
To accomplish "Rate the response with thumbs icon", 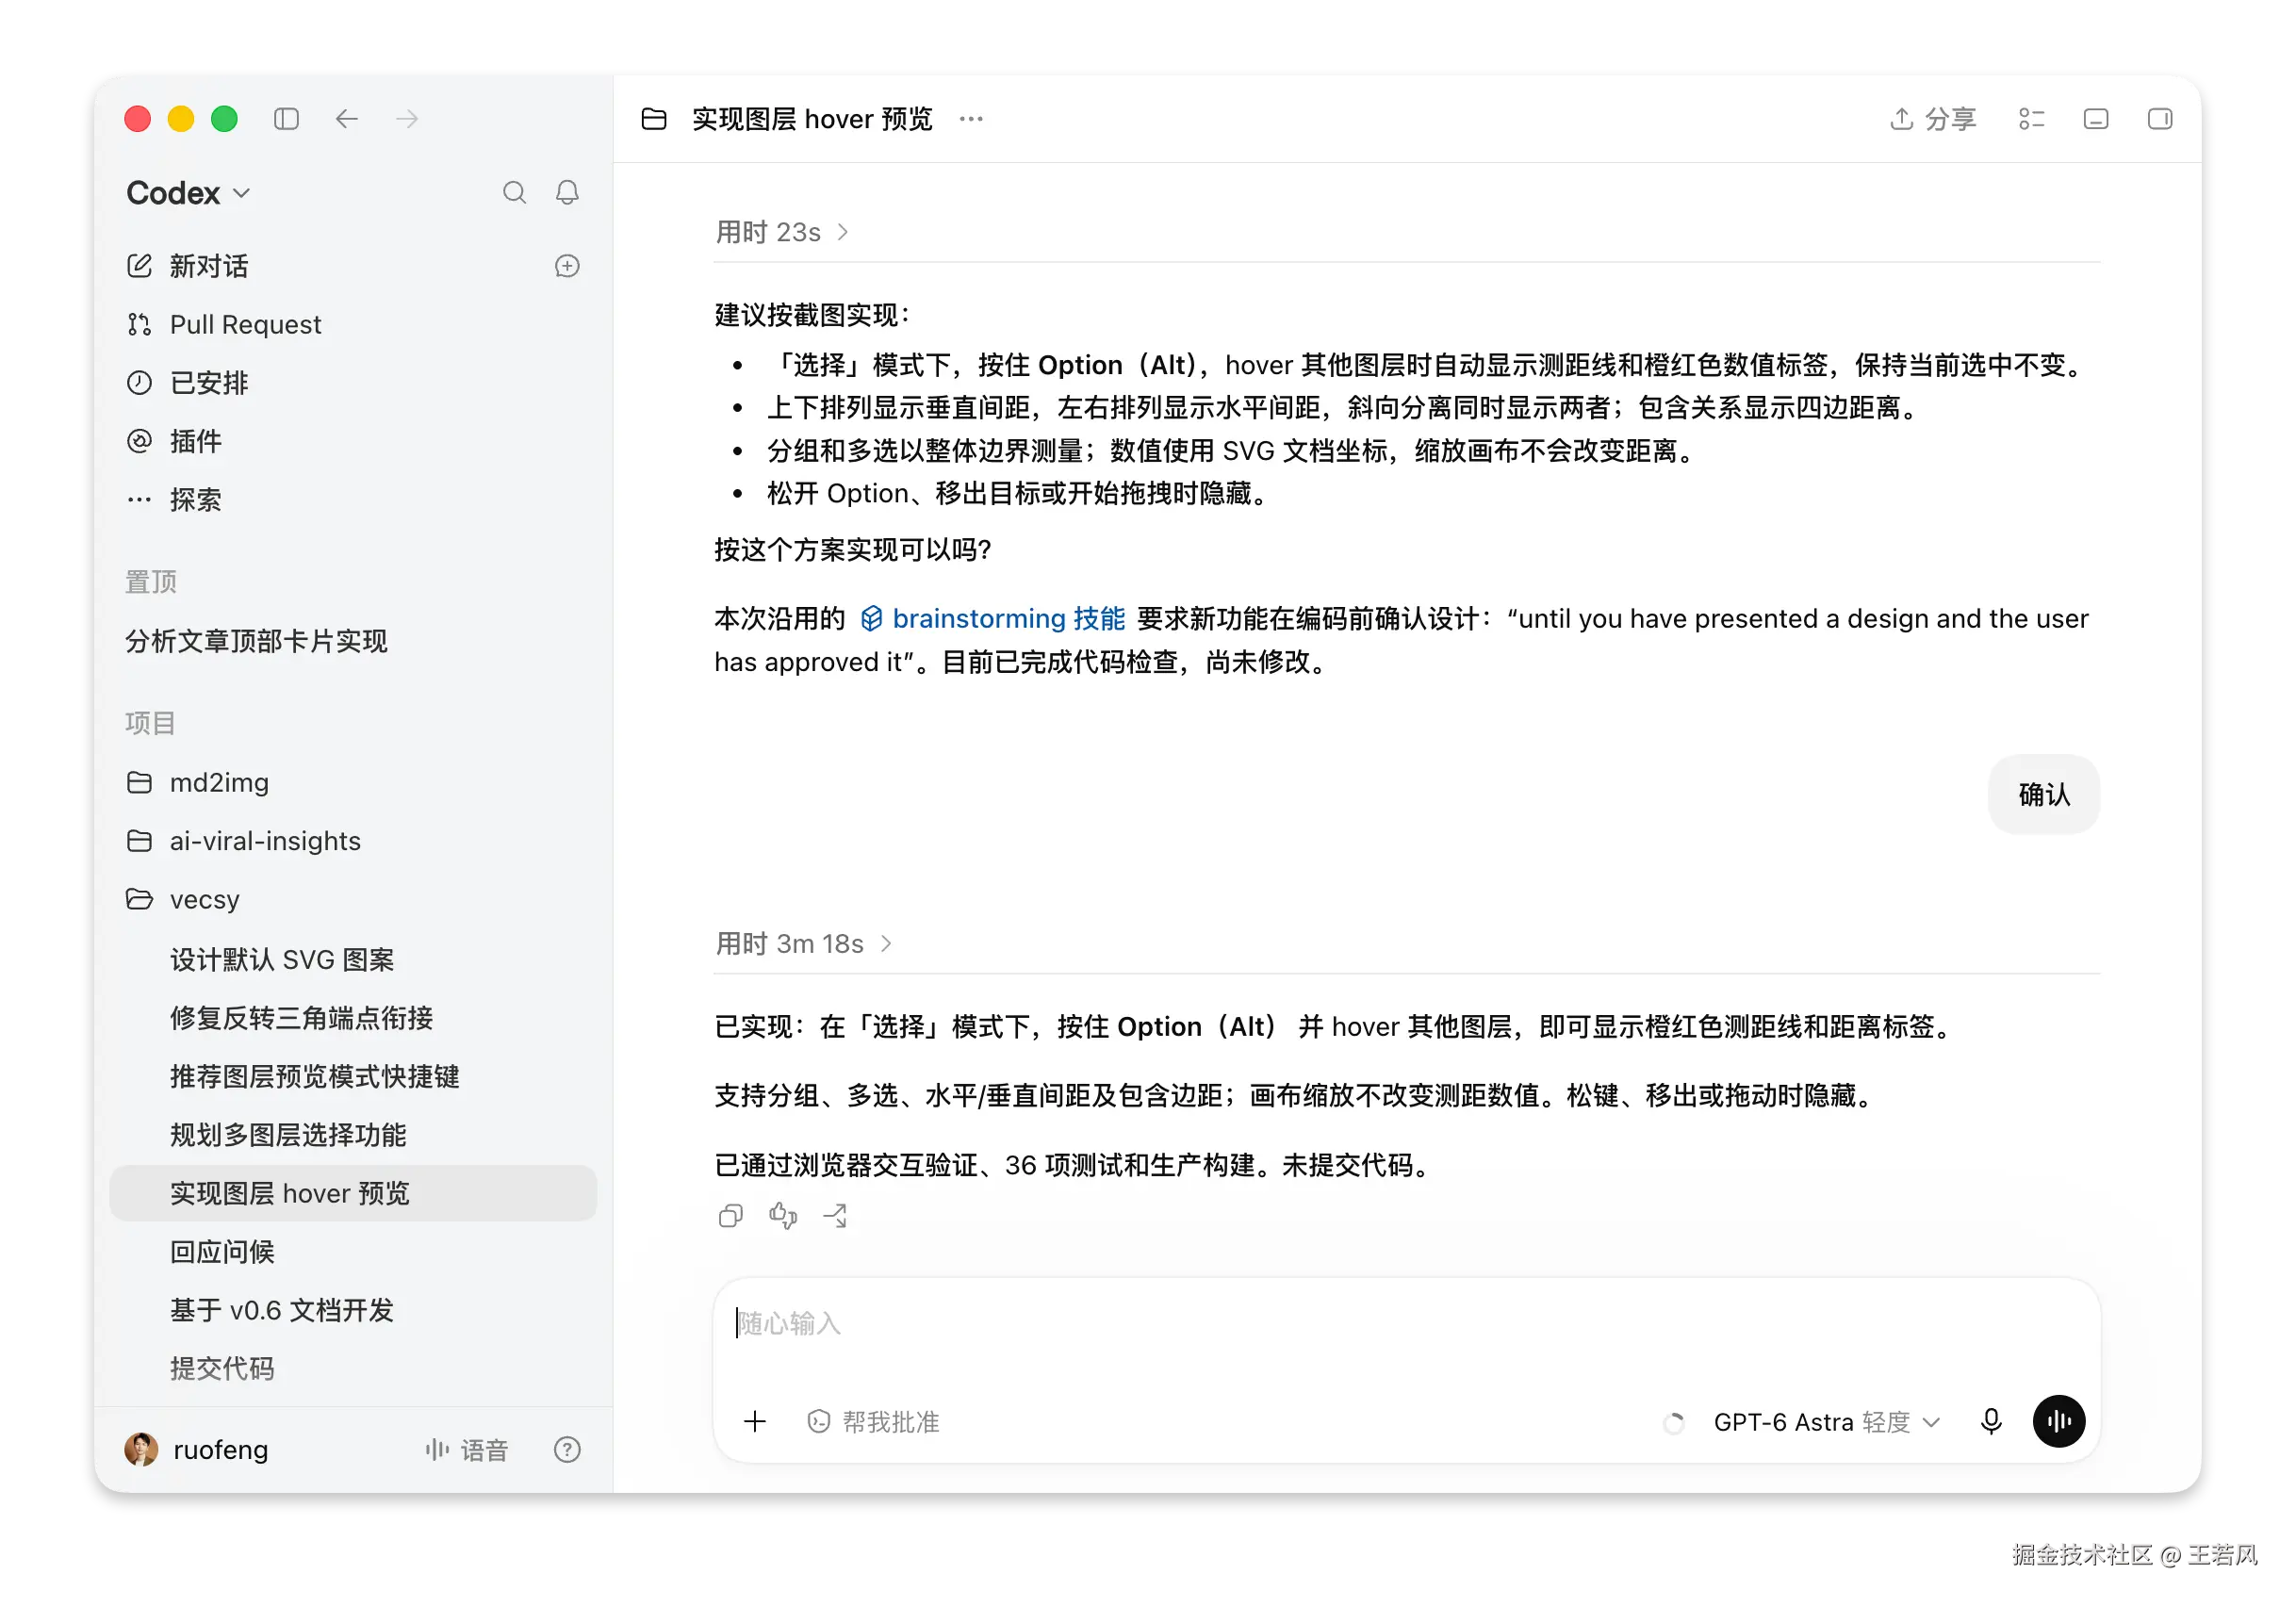I will point(783,1216).
